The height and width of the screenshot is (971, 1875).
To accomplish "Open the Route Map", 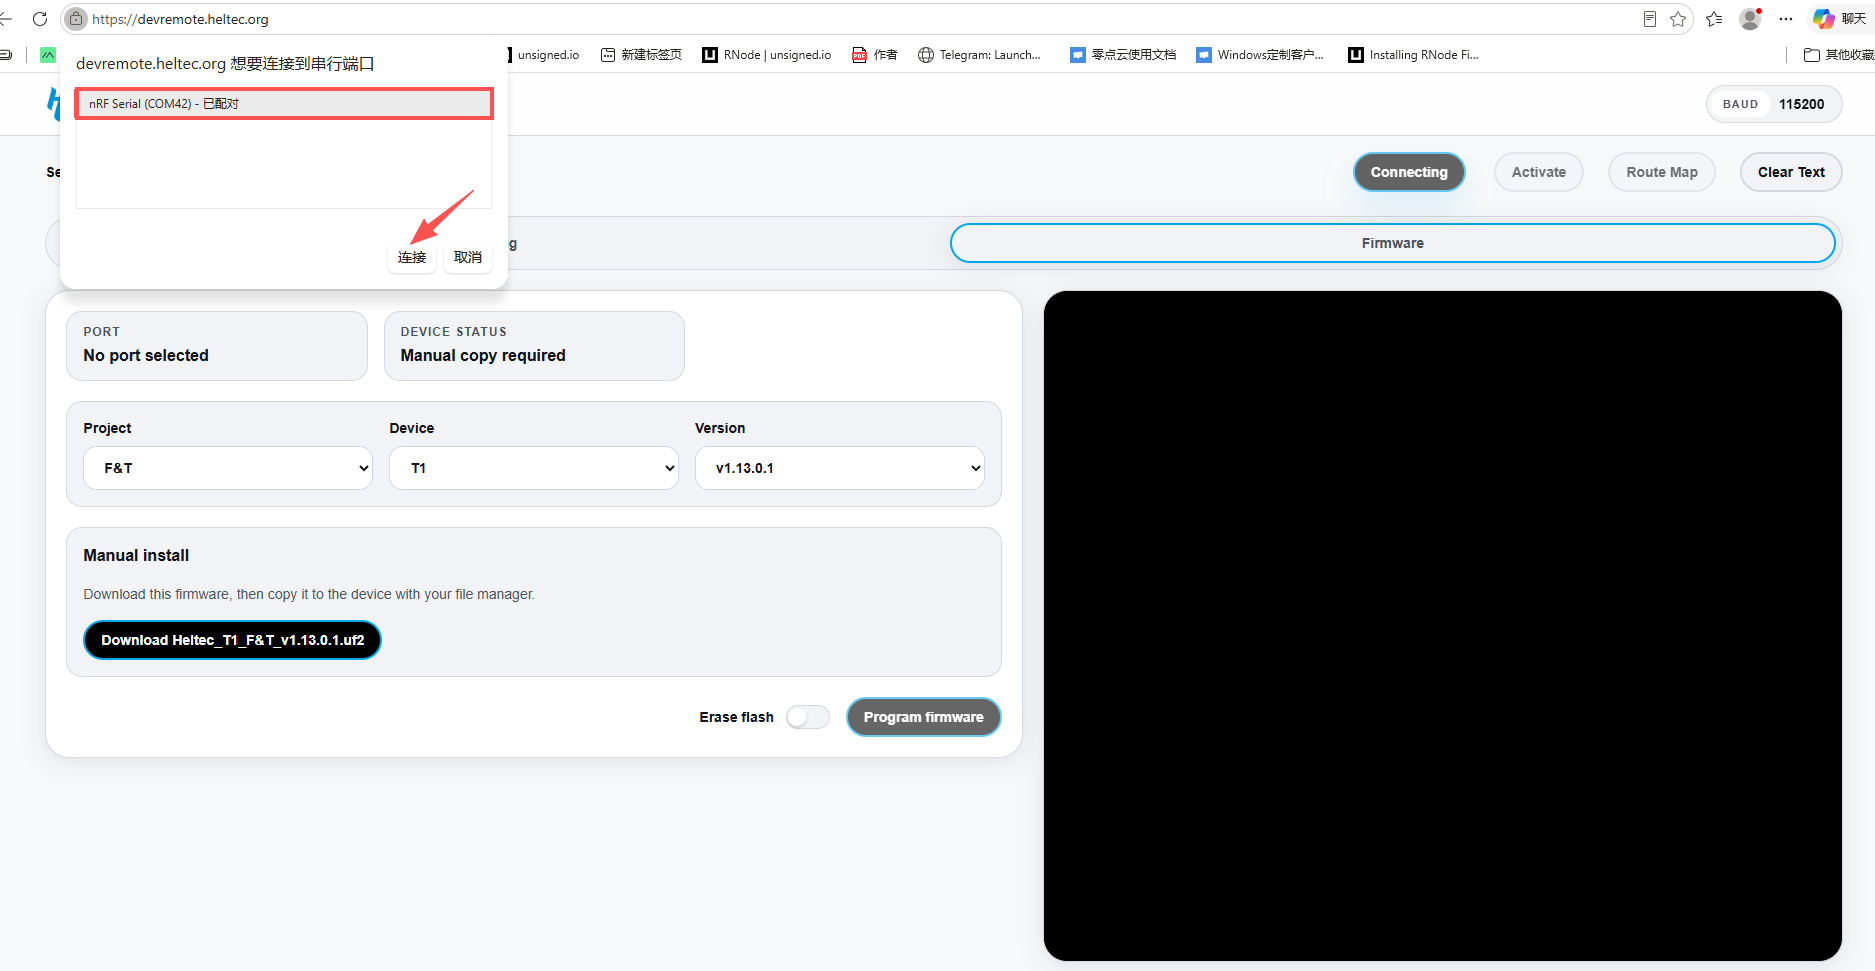I will pyautogui.click(x=1661, y=172).
